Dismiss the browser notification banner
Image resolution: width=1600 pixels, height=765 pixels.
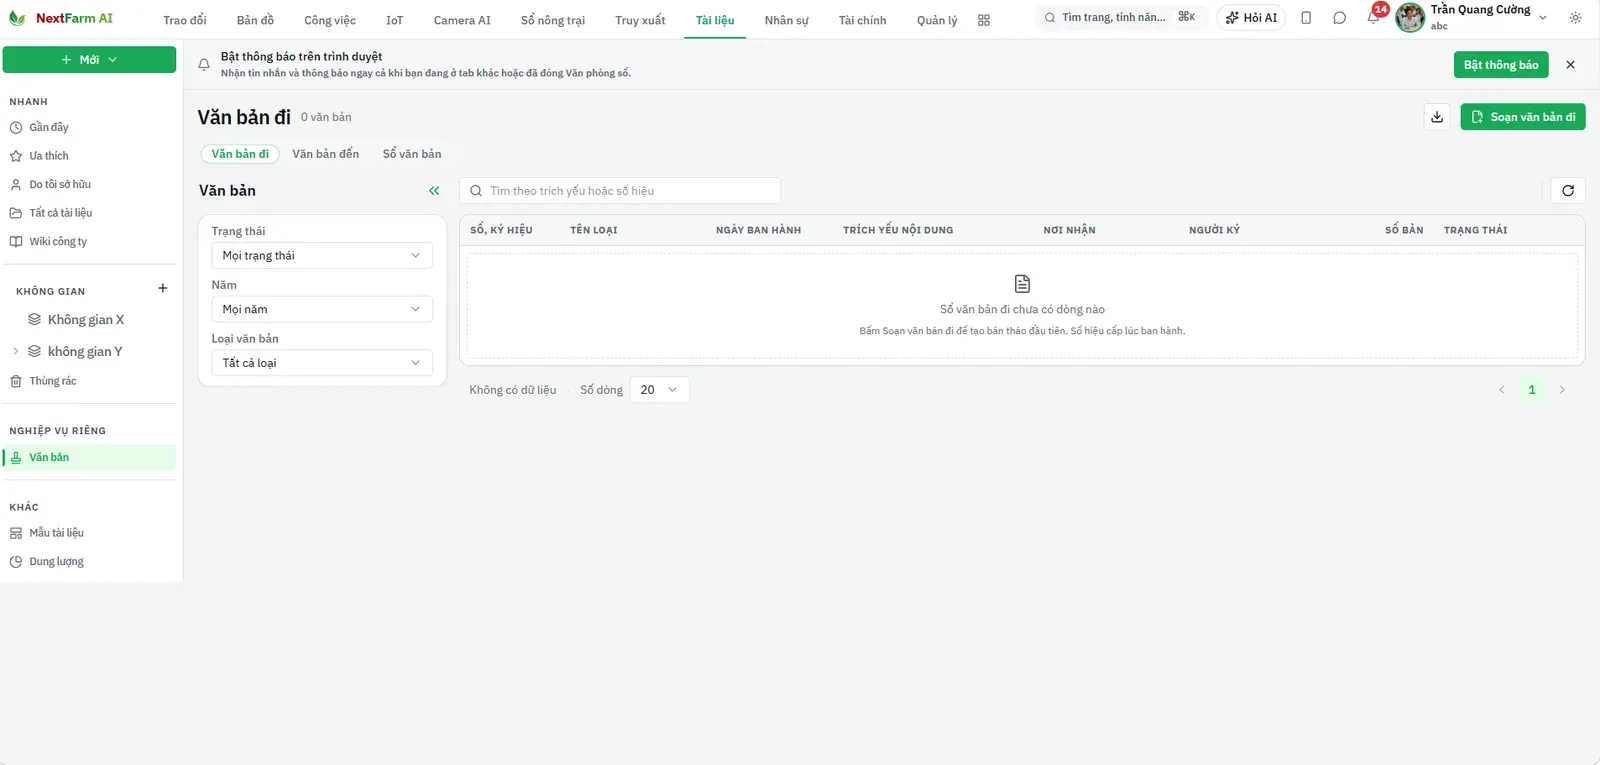1571,65
